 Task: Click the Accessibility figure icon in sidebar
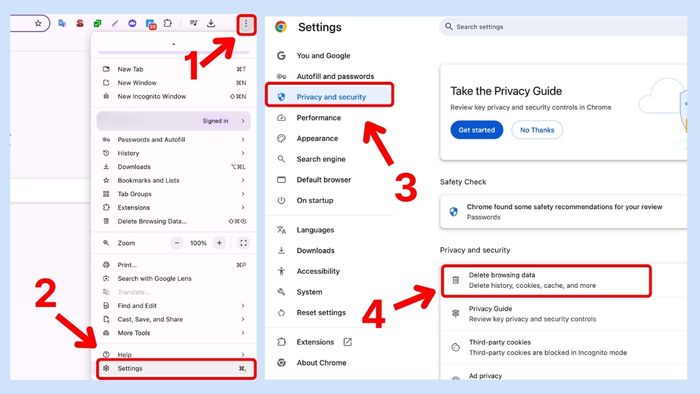[281, 271]
